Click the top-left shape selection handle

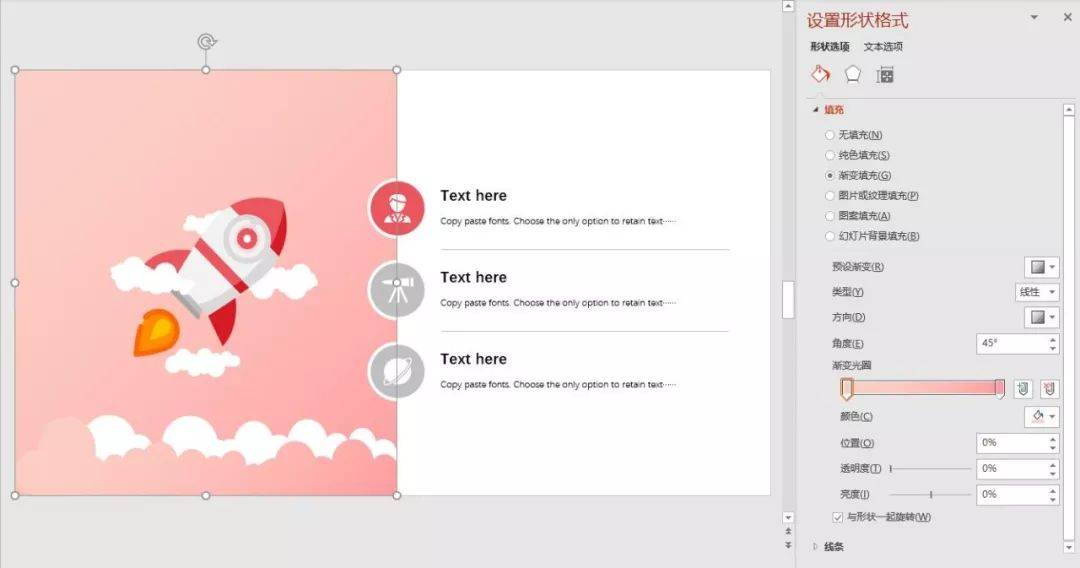[15, 70]
